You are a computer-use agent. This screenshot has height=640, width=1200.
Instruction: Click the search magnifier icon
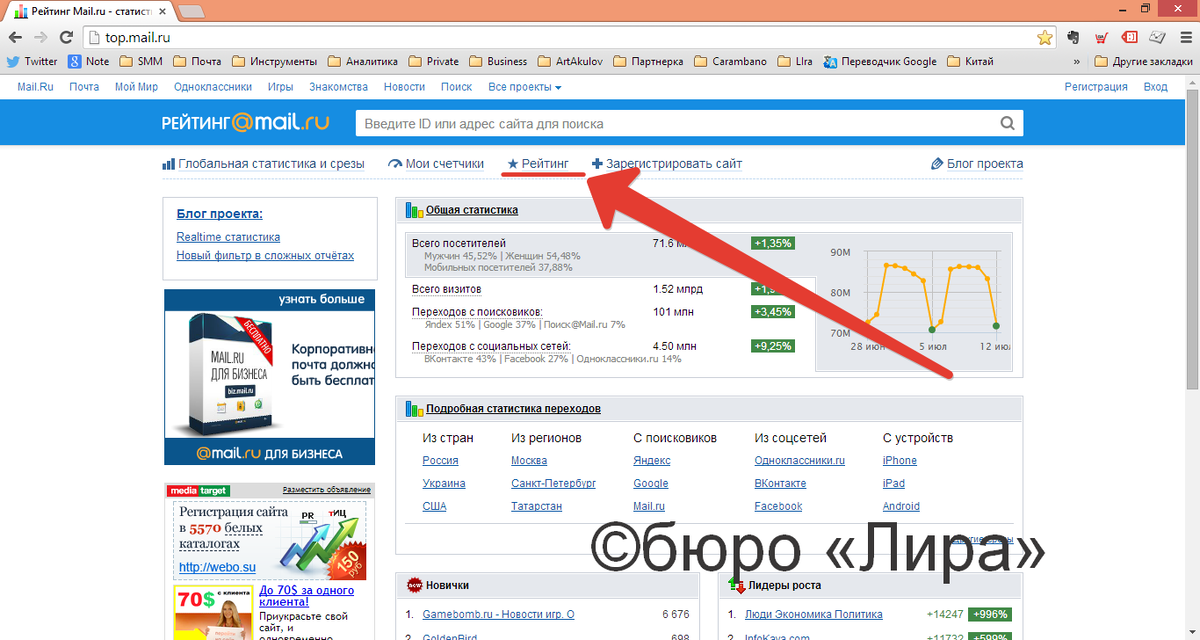[1008, 124]
